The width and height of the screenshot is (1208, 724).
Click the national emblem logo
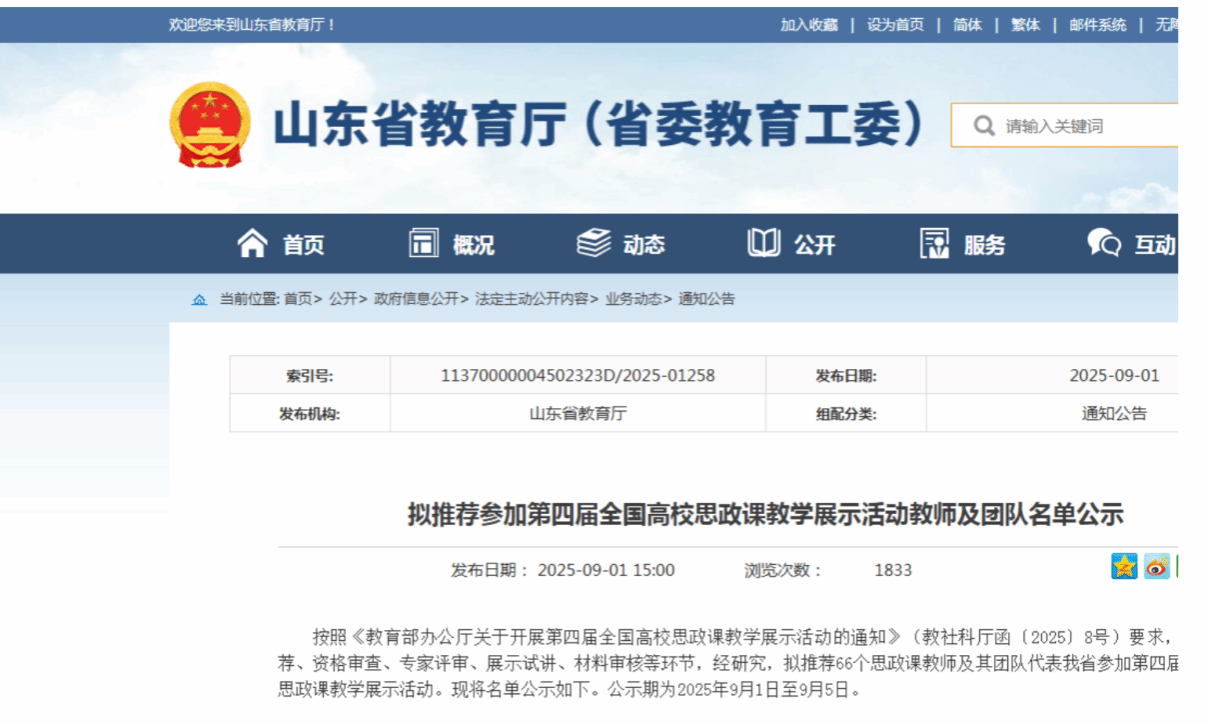209,125
